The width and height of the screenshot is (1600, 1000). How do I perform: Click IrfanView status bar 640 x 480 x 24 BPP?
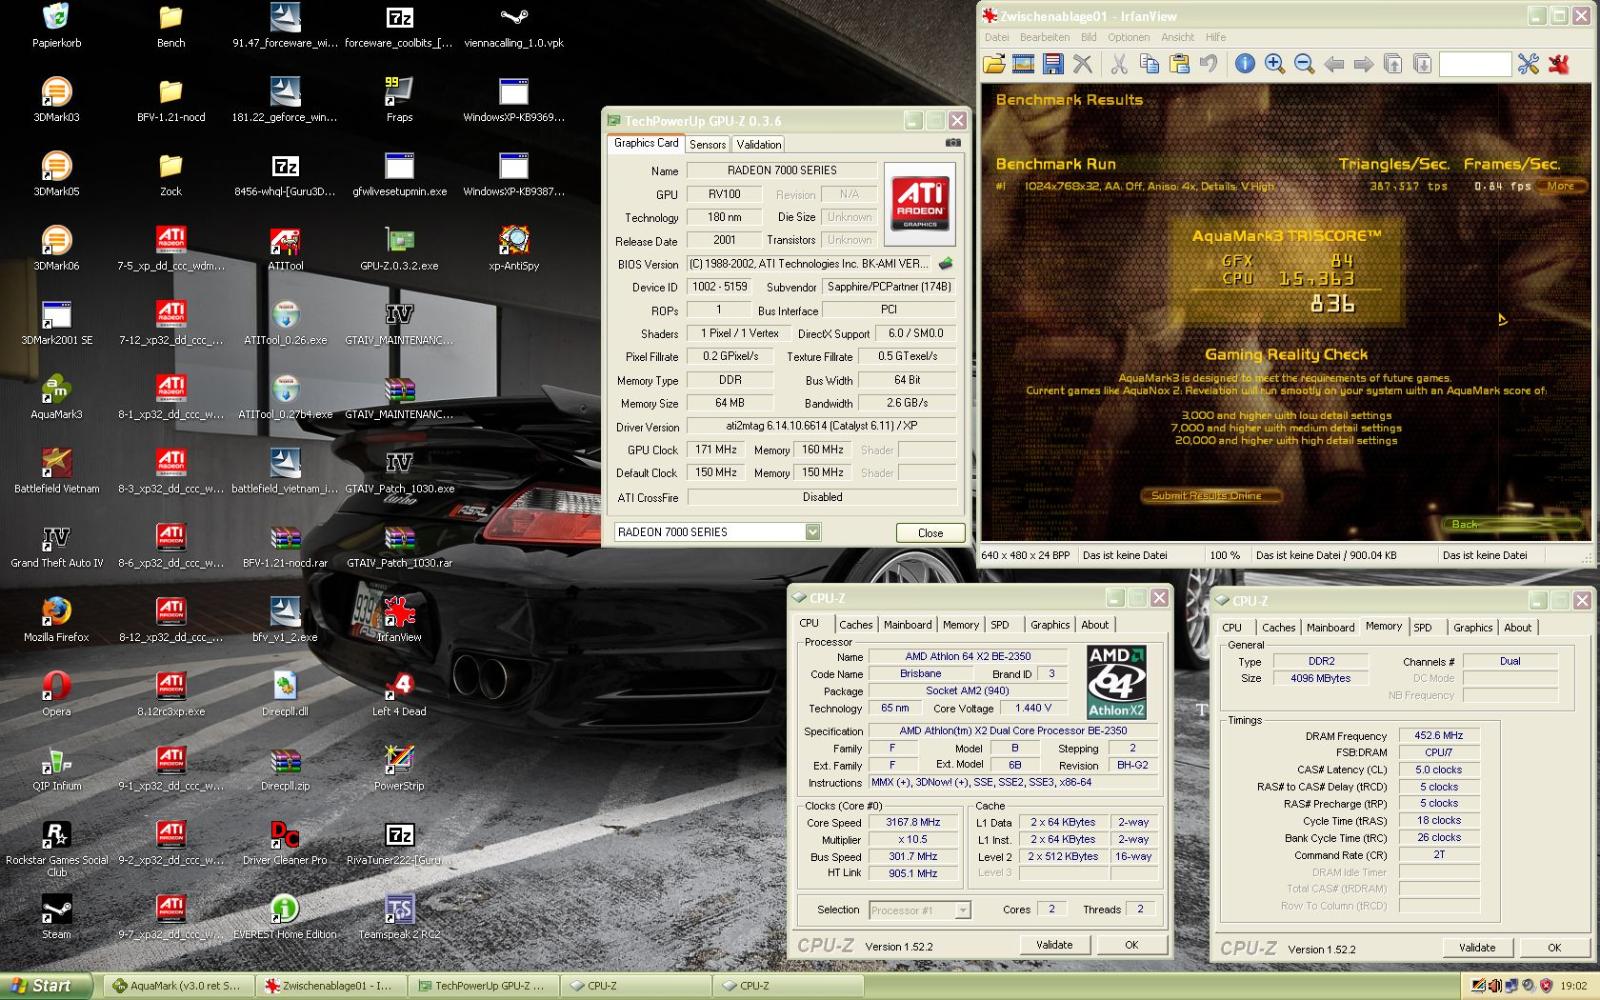1025,555
